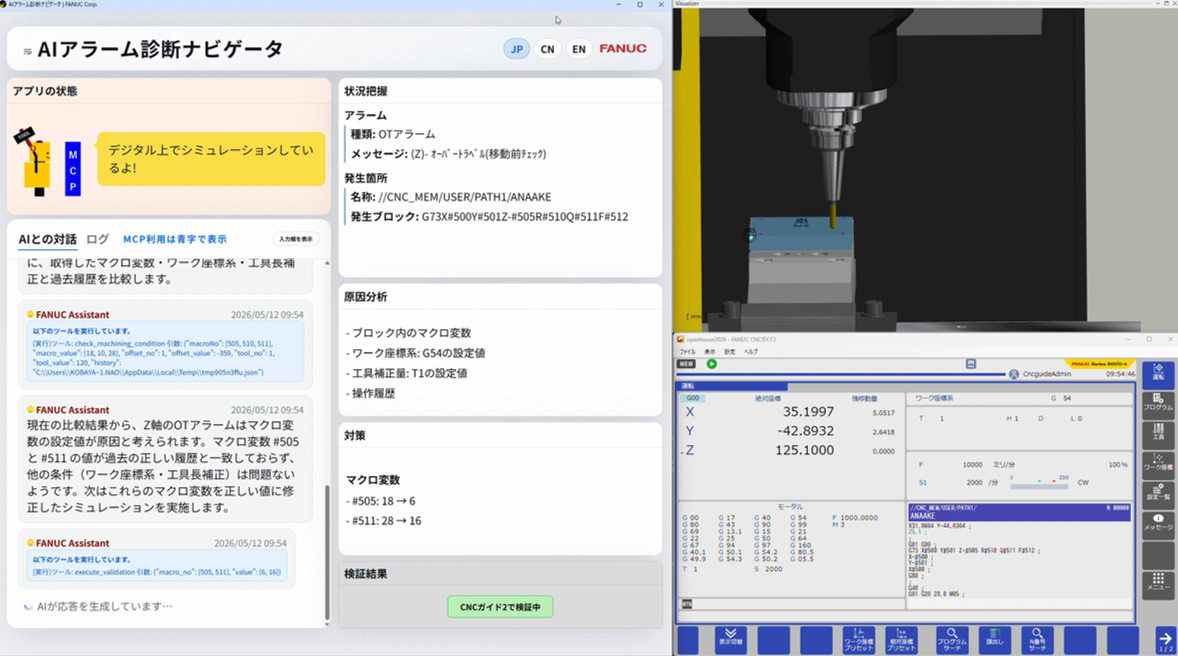
Task: Click the "#511: 28 → 16" macro correction line
Action: click(383, 521)
